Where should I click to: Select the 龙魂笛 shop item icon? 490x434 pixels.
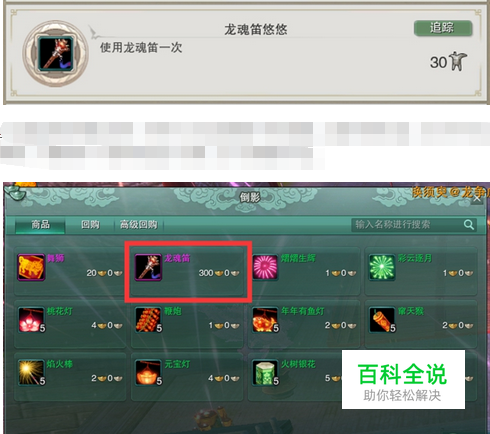[x=148, y=267]
